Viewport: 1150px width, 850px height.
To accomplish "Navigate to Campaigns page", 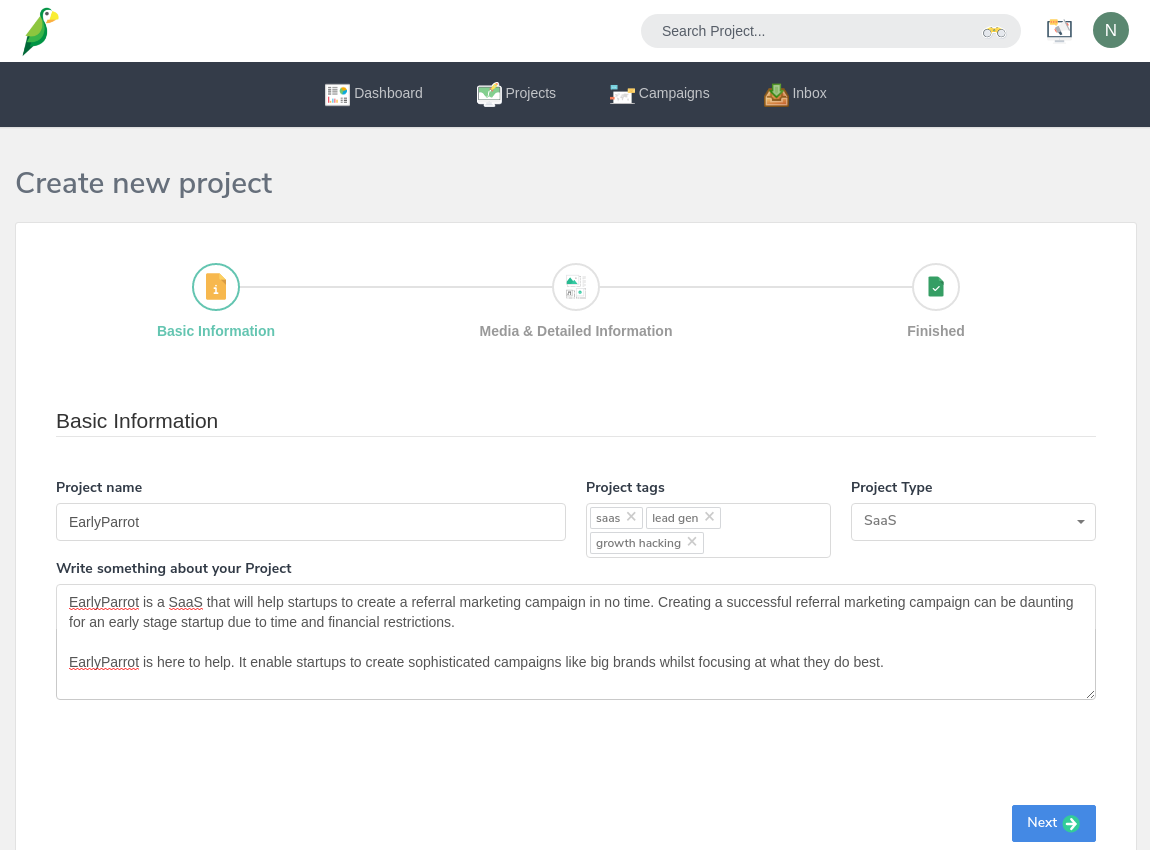I will coord(660,94).
